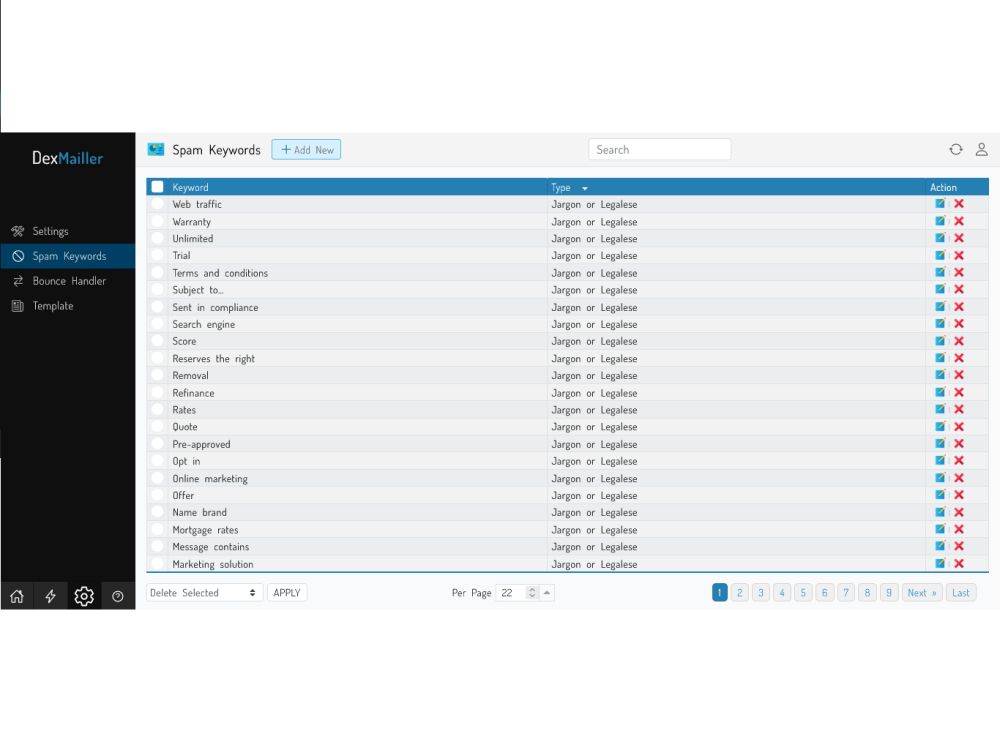
Task: Open Settings in the sidebar
Action: click(50, 231)
